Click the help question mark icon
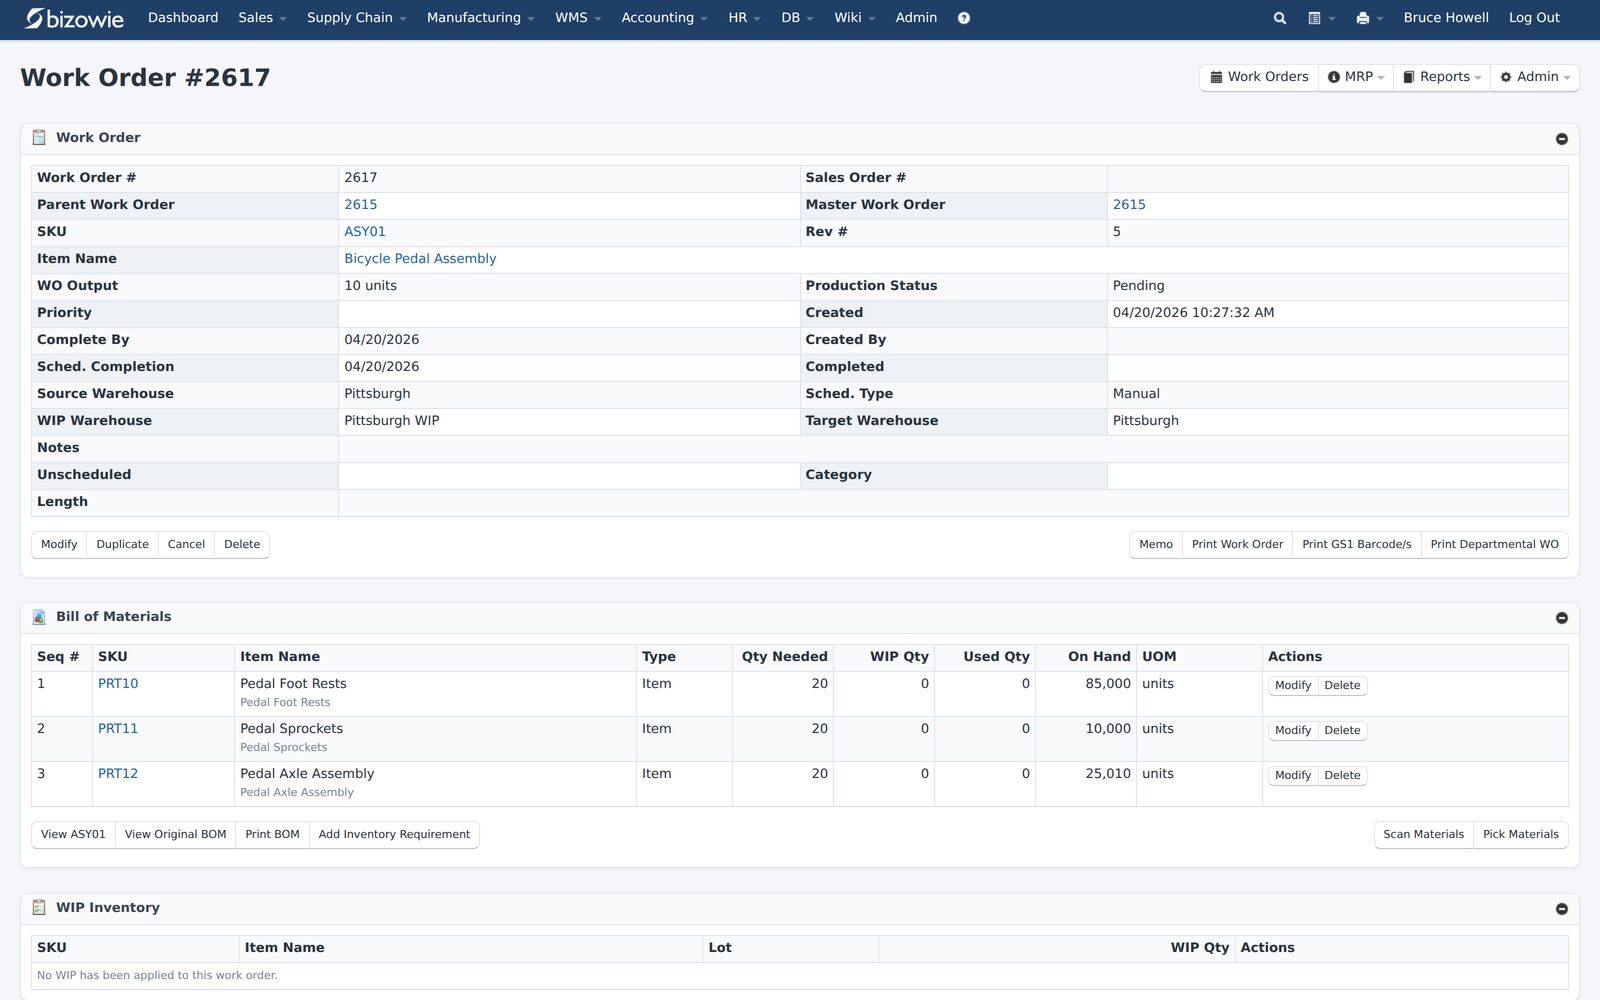The width and height of the screenshot is (1600, 1000). (964, 18)
